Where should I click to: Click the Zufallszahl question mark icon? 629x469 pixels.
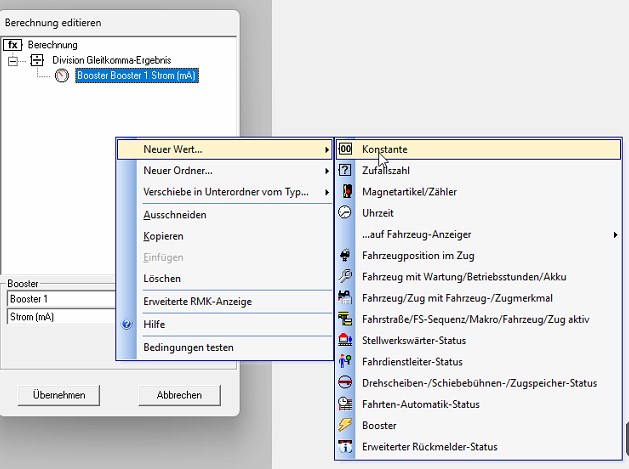[345, 171]
